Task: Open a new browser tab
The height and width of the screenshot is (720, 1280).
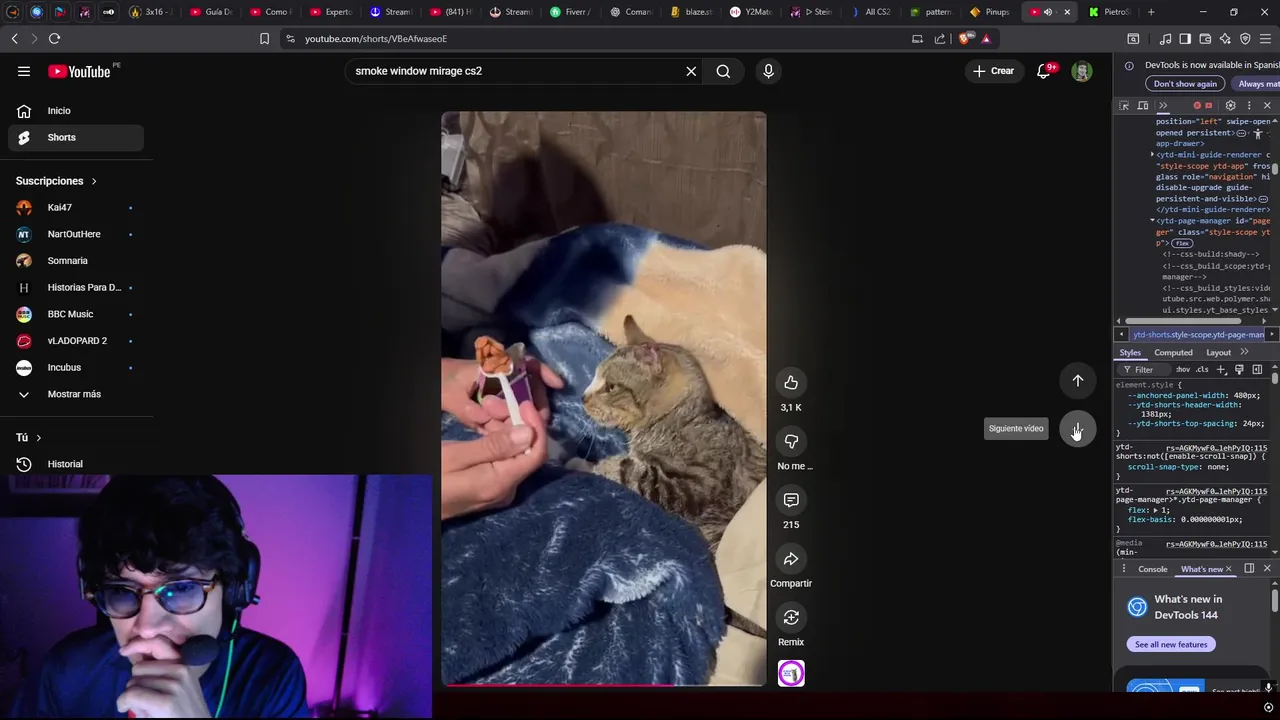Action: point(1151,12)
